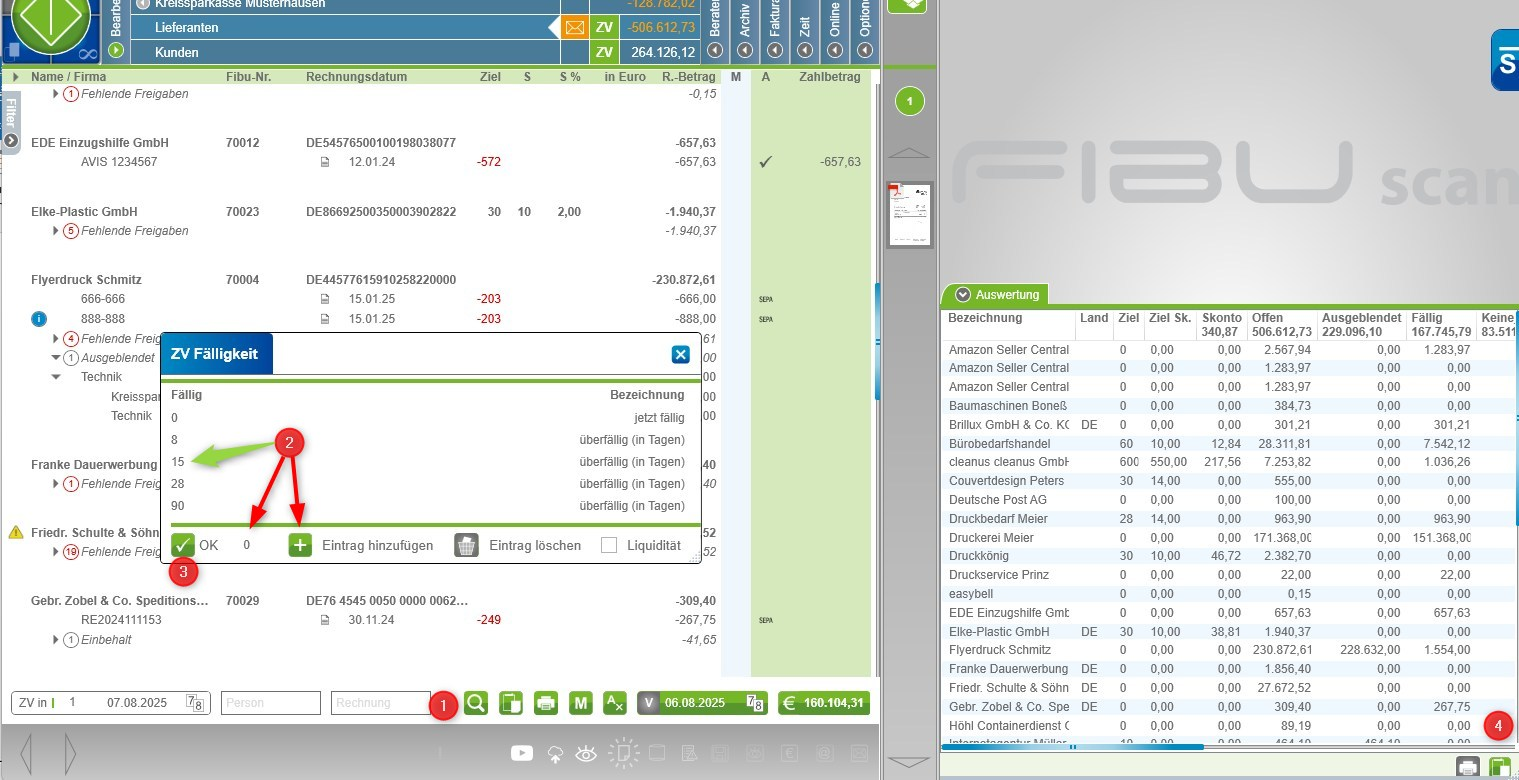Click the trash icon for Eintrag löschen
Viewport: 1519px width, 780px height.
467,545
